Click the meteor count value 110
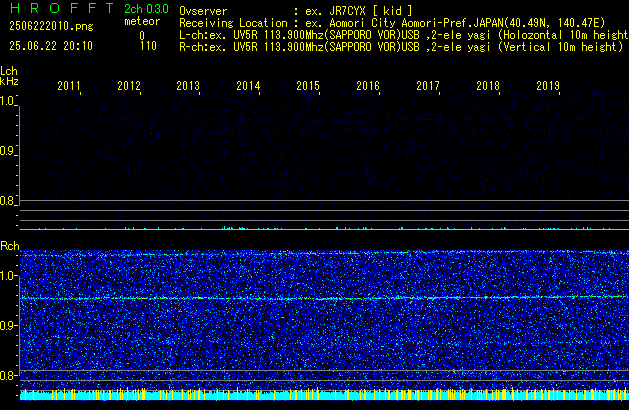This screenshot has height=410, width=629. point(148,46)
